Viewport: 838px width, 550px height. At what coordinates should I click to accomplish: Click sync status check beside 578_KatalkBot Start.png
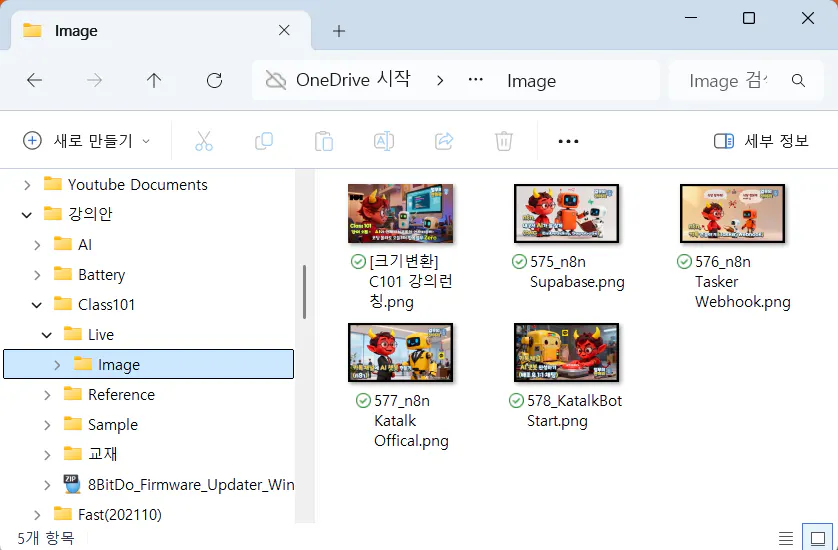(x=516, y=400)
